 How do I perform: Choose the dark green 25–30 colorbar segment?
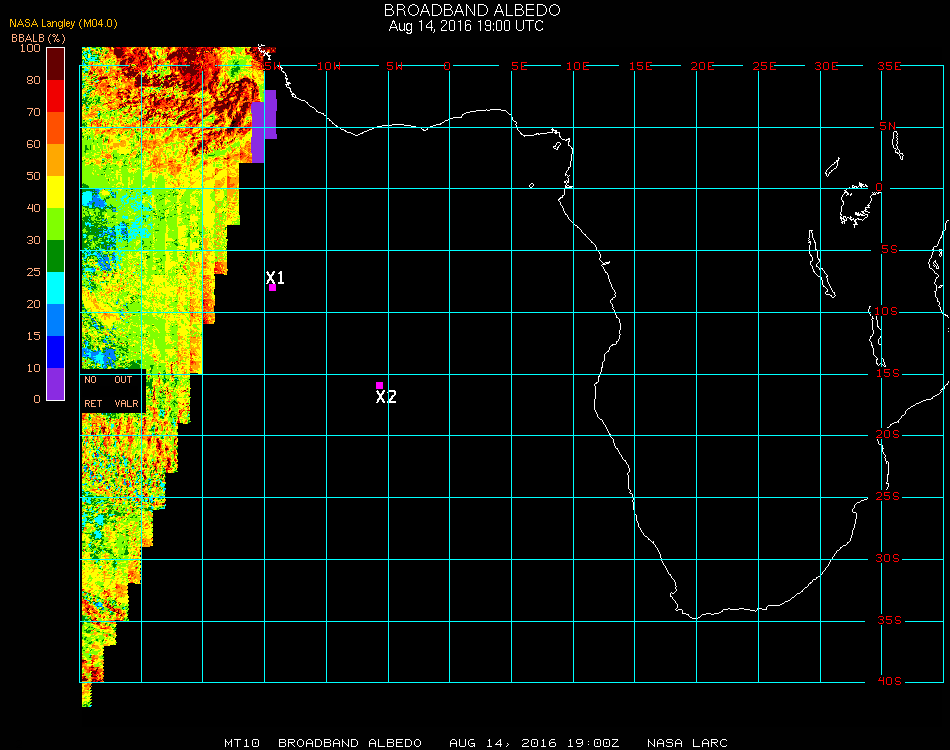tap(56, 255)
